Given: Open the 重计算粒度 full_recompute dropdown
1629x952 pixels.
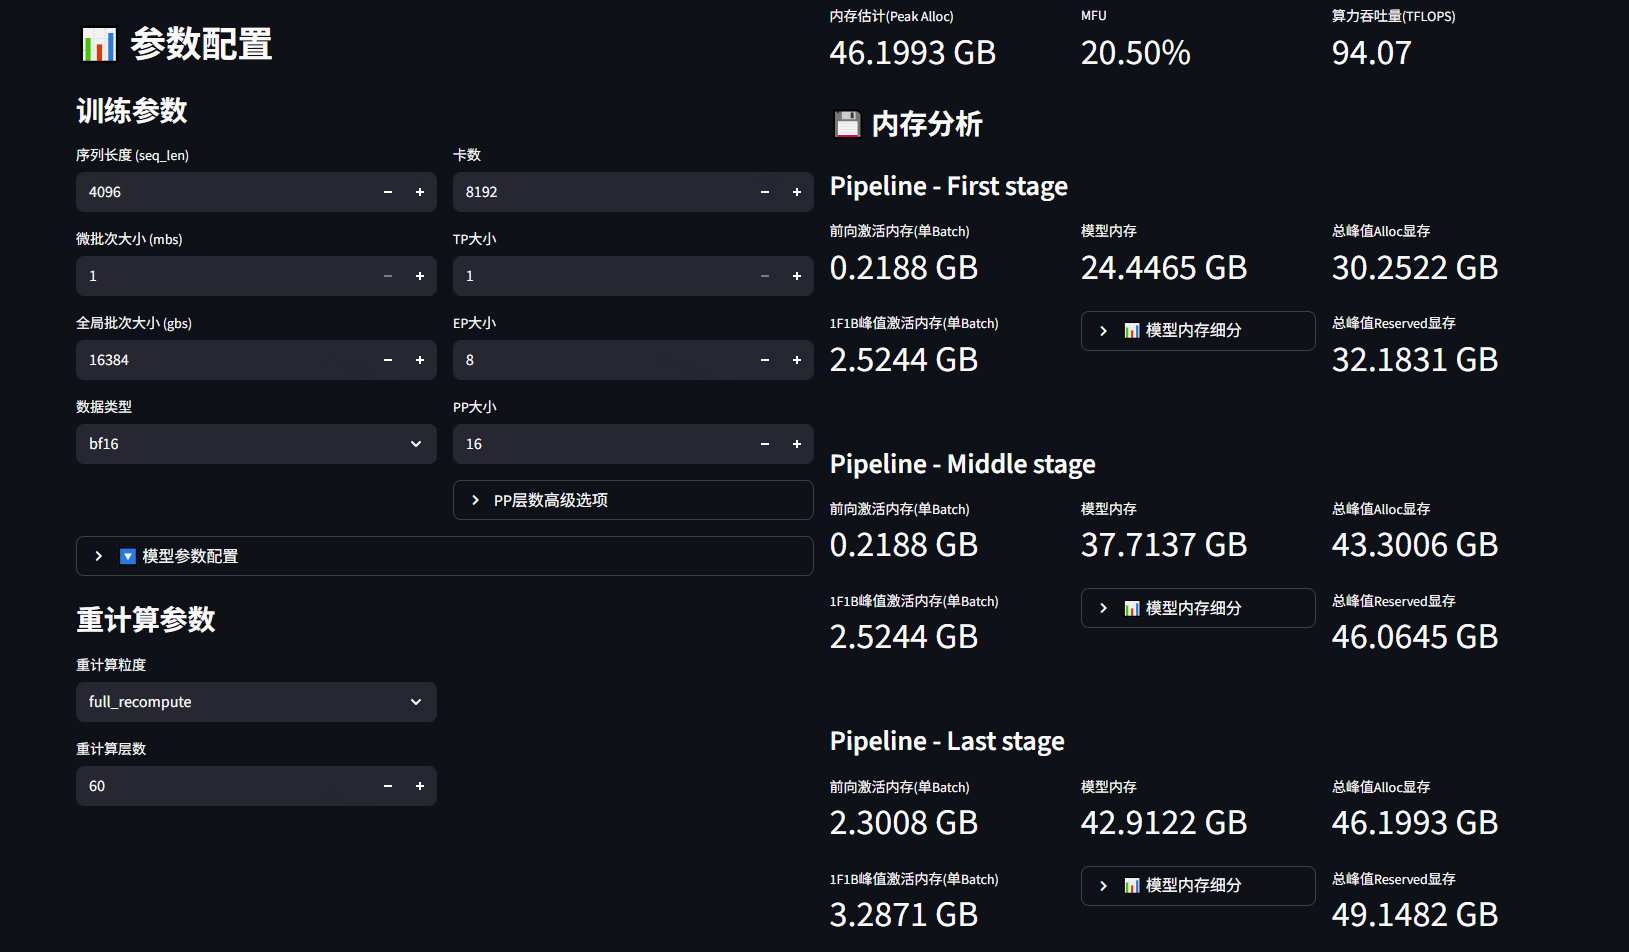Looking at the screenshot, I should click(x=256, y=702).
